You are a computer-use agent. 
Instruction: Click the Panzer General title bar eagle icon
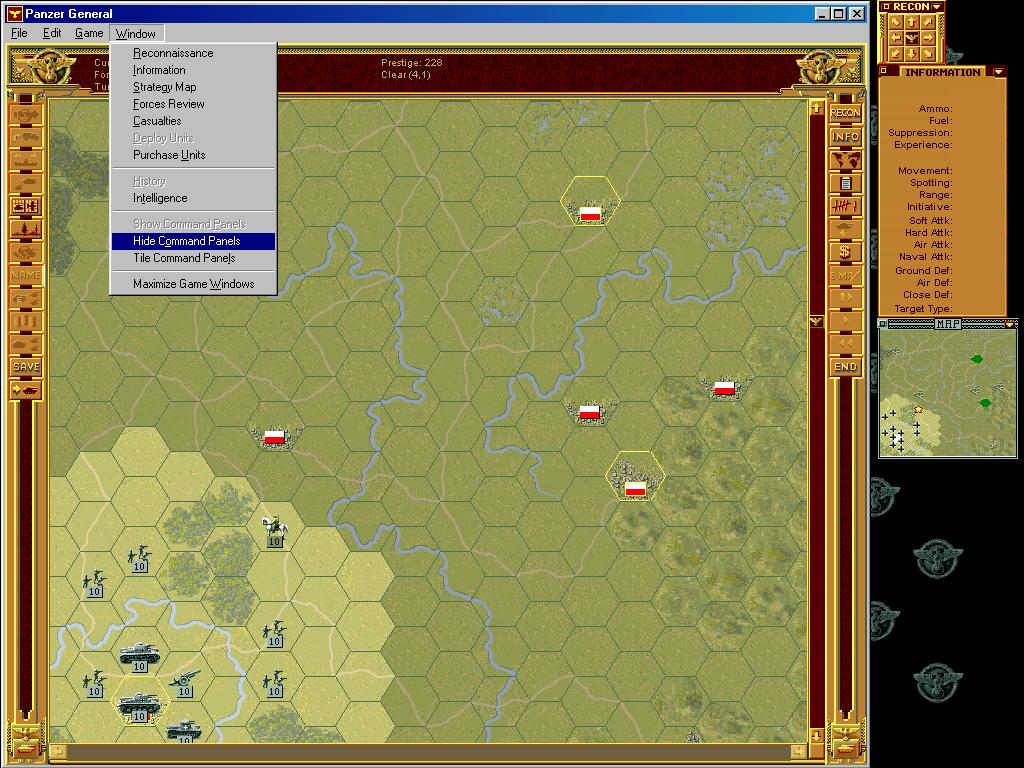(14, 13)
